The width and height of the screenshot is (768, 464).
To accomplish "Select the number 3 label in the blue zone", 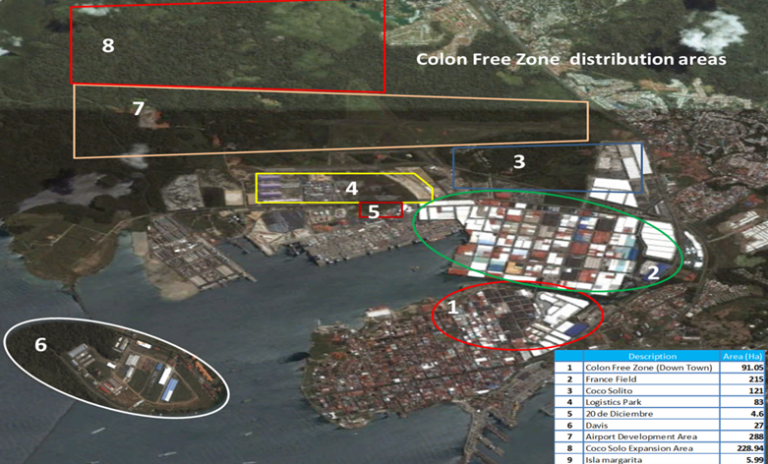I will [518, 161].
